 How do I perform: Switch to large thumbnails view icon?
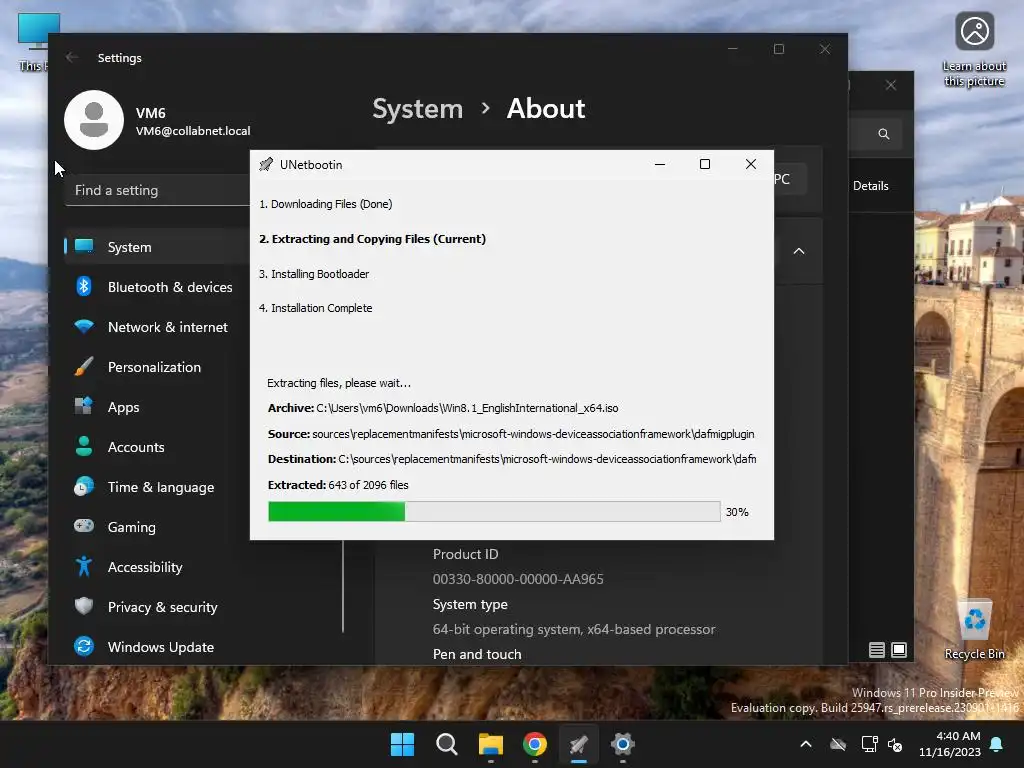899,650
